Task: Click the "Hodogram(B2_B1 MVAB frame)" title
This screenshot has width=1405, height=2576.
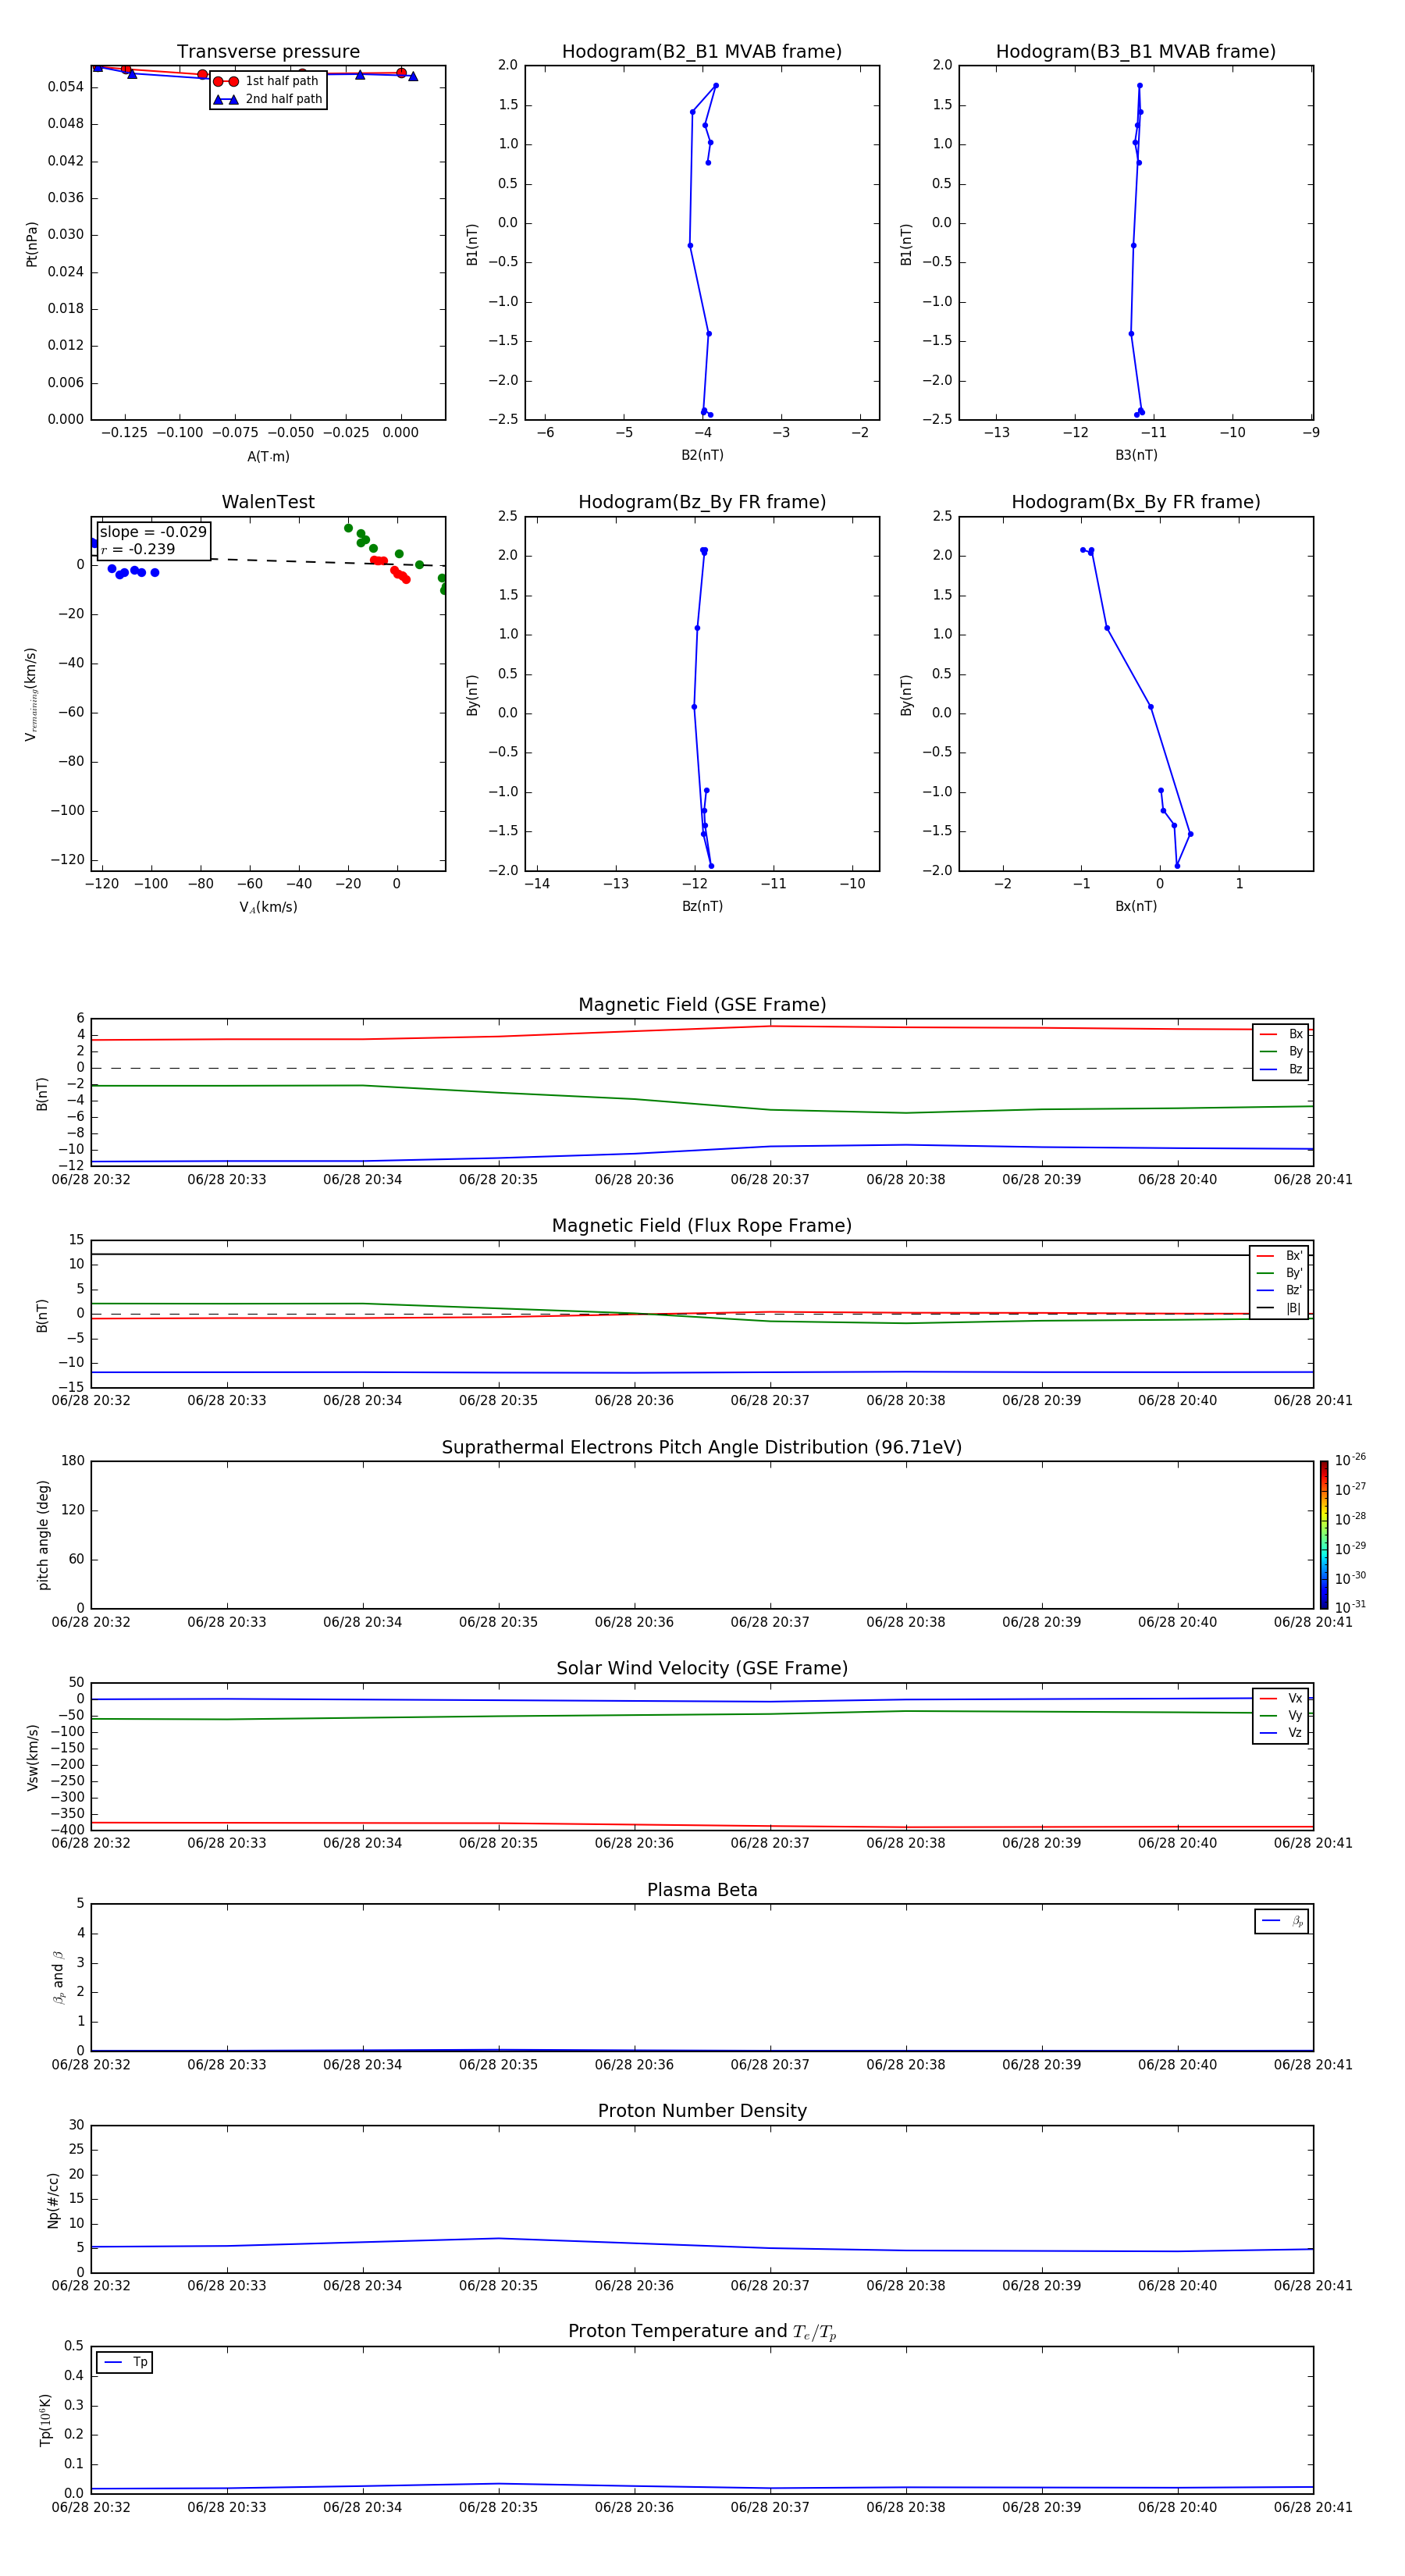Action: 702,52
